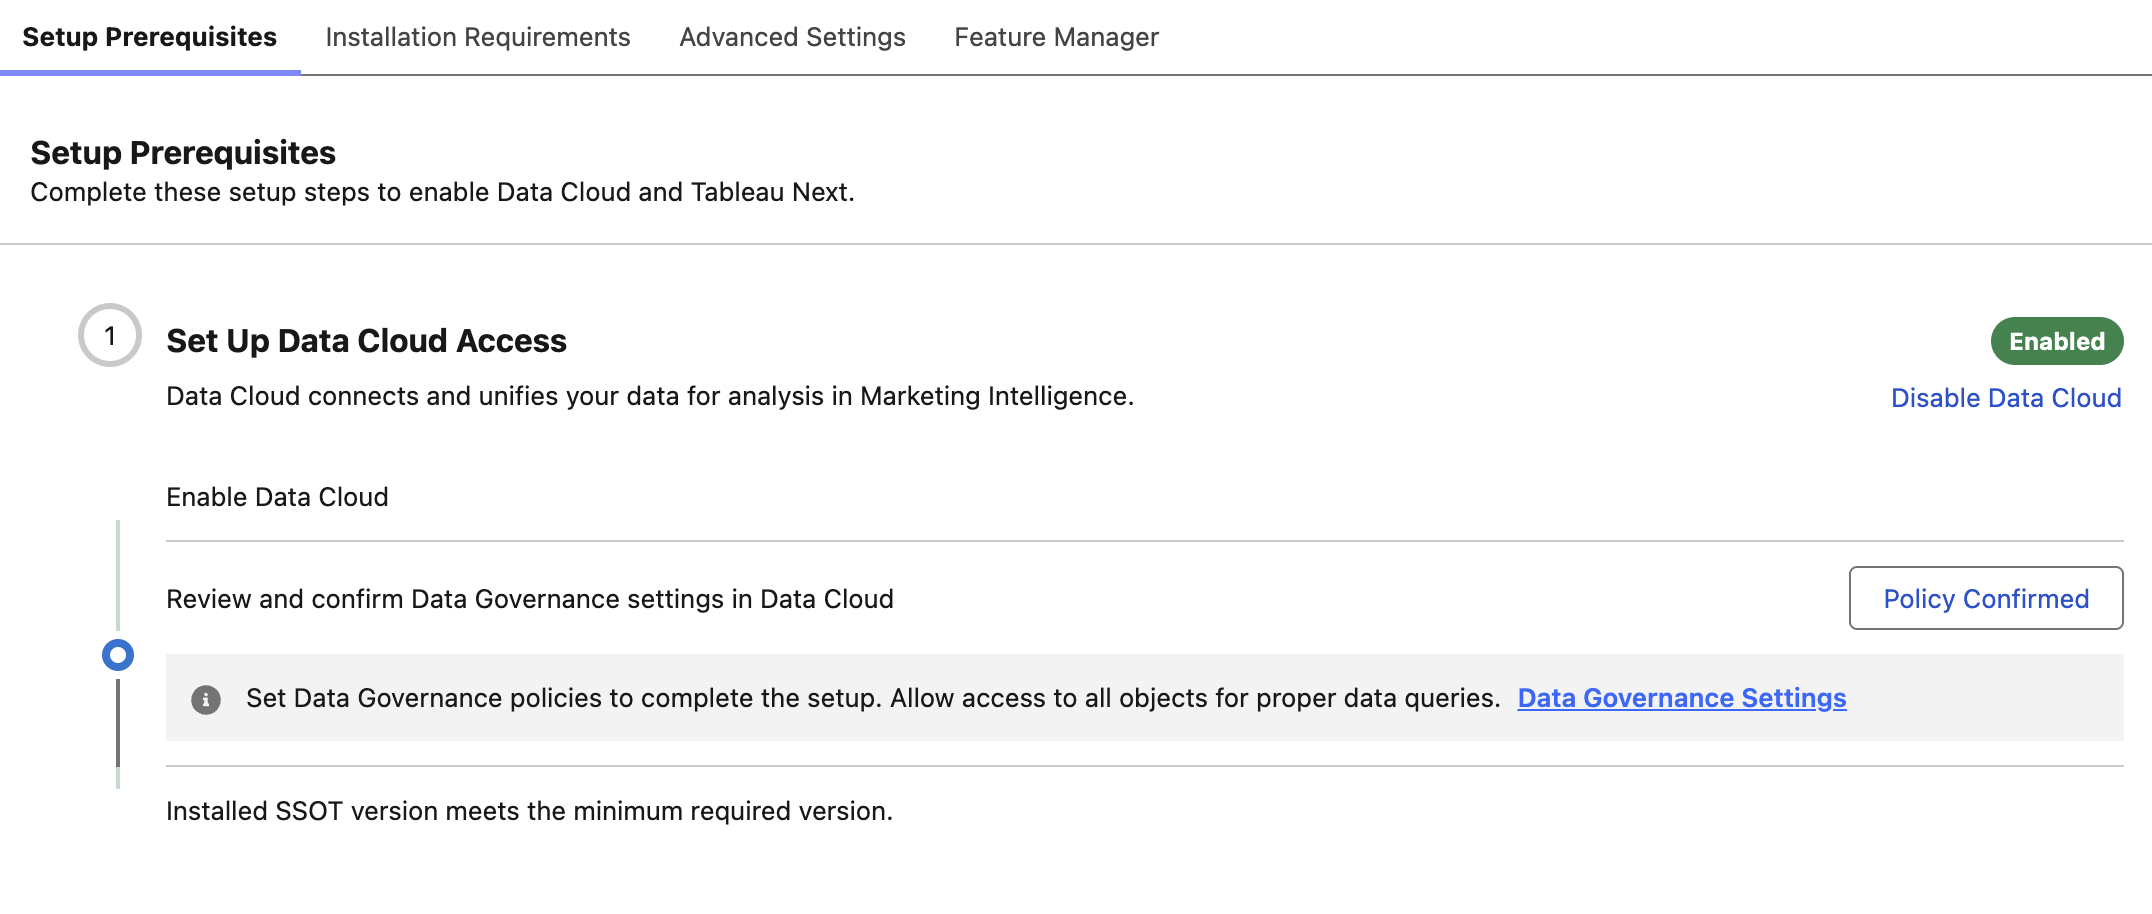Screen dimensions: 2152x914
Task: Click the Setup Prerequisites page title
Action: 182,152
